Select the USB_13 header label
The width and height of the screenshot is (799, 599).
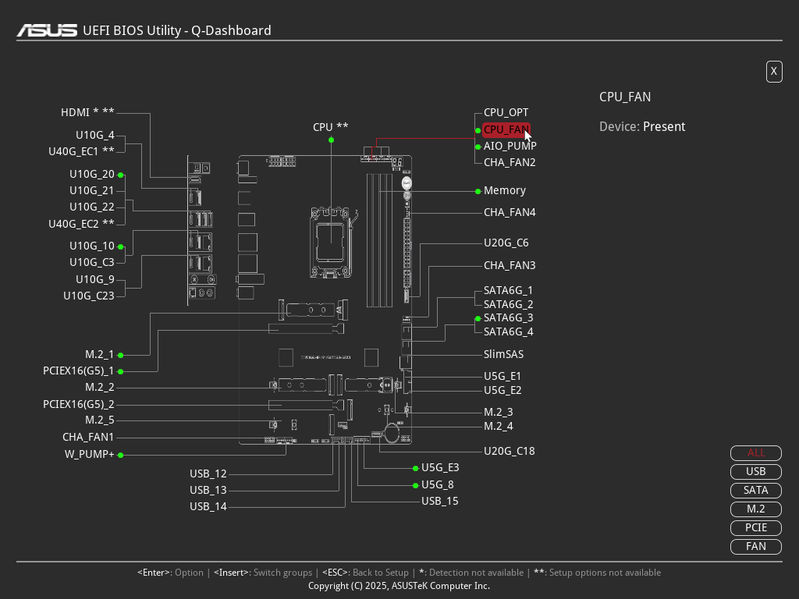pos(208,491)
